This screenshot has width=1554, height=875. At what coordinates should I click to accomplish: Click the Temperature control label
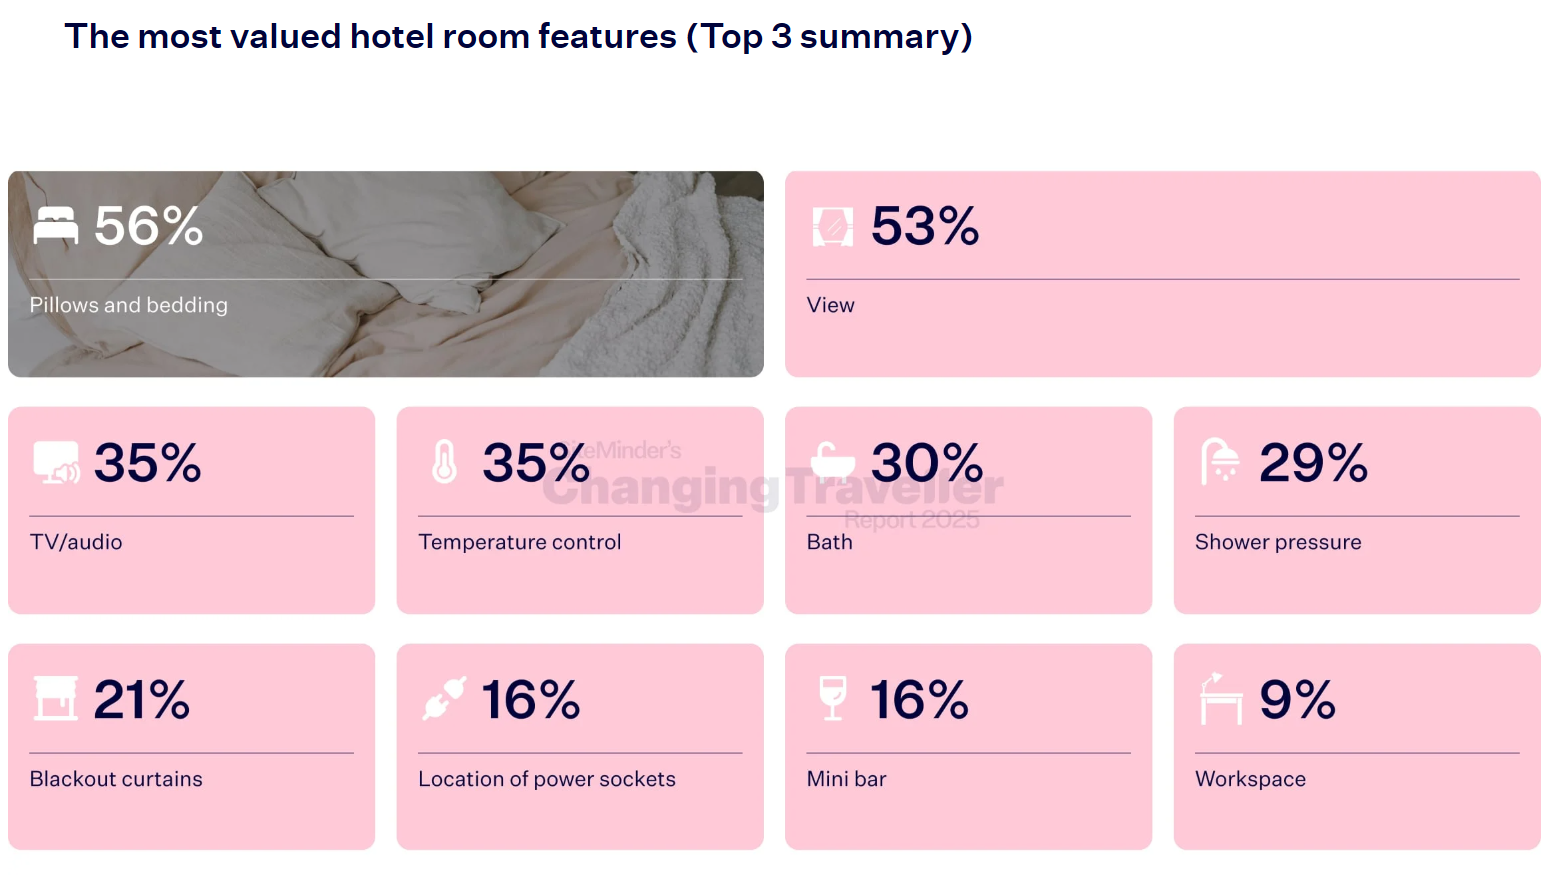pos(519,542)
